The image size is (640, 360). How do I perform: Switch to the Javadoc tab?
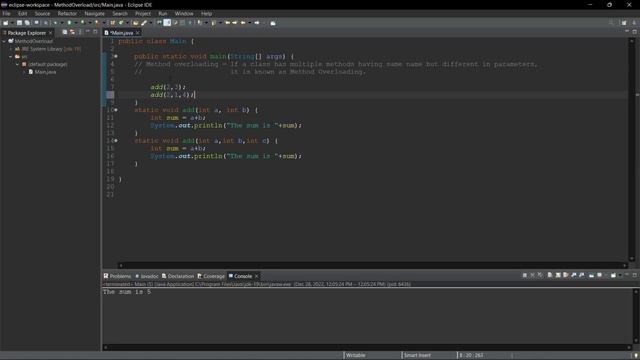coord(147,276)
